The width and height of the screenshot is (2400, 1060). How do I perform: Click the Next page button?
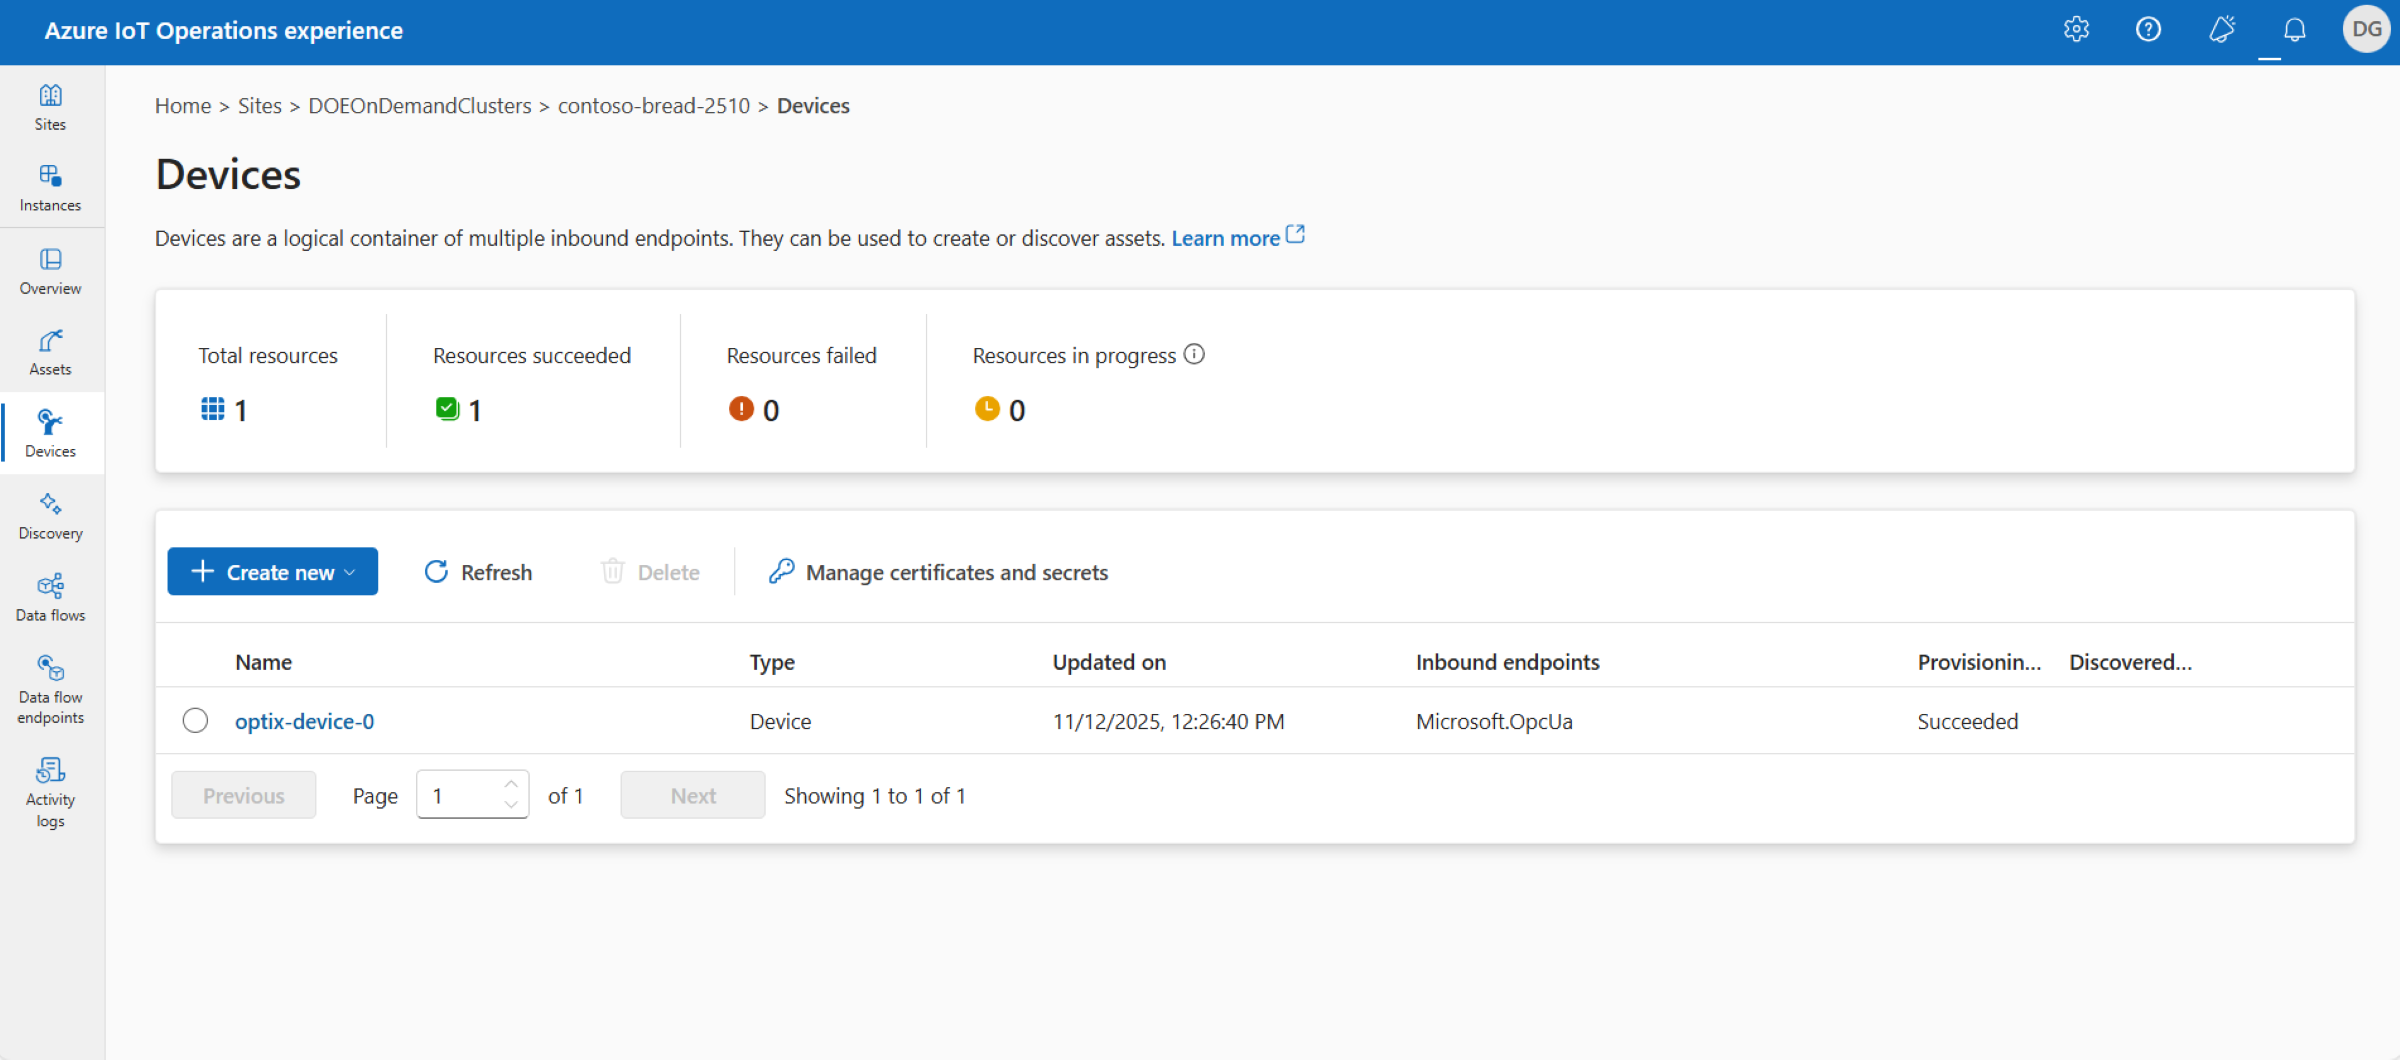pyautogui.click(x=693, y=795)
